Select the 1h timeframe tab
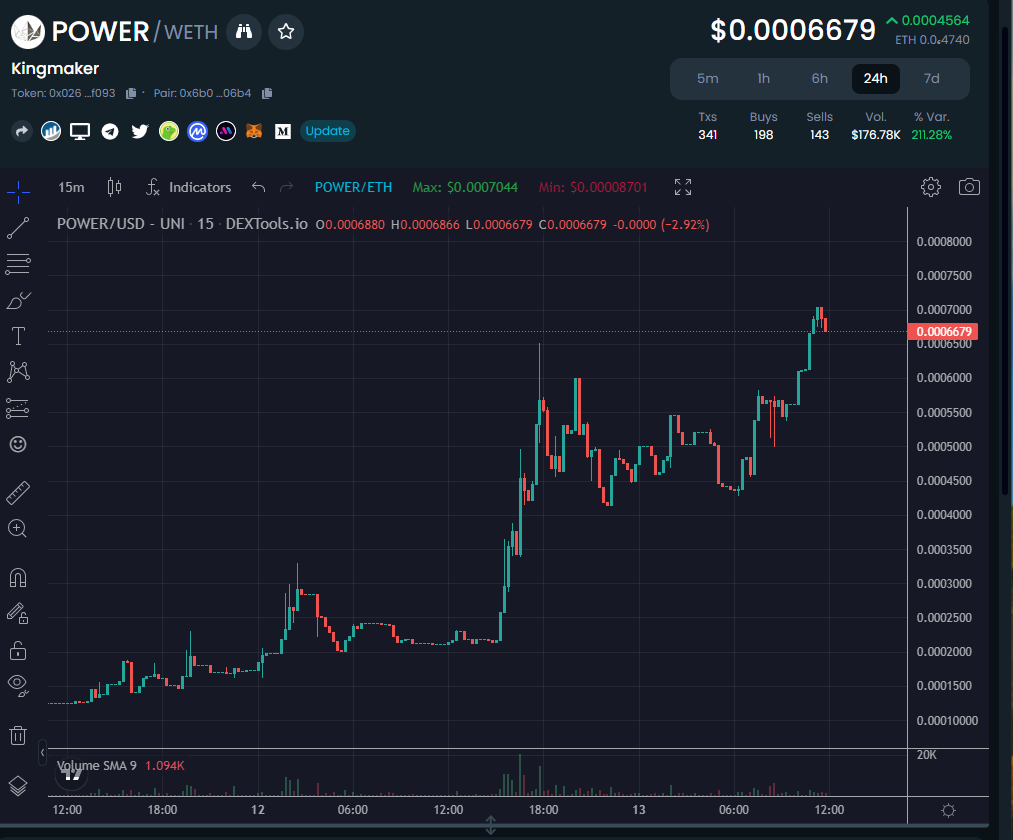Screen dimensions: 1013x840 763,78
